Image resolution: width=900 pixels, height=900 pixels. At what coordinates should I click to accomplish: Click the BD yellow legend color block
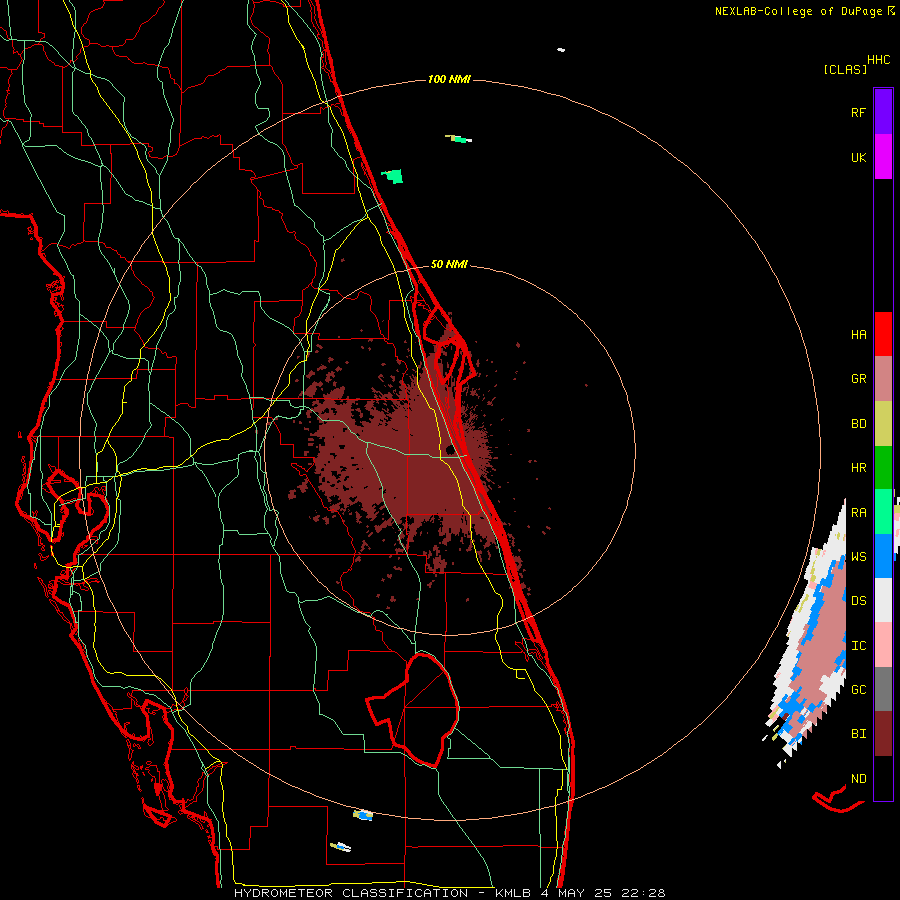click(883, 424)
